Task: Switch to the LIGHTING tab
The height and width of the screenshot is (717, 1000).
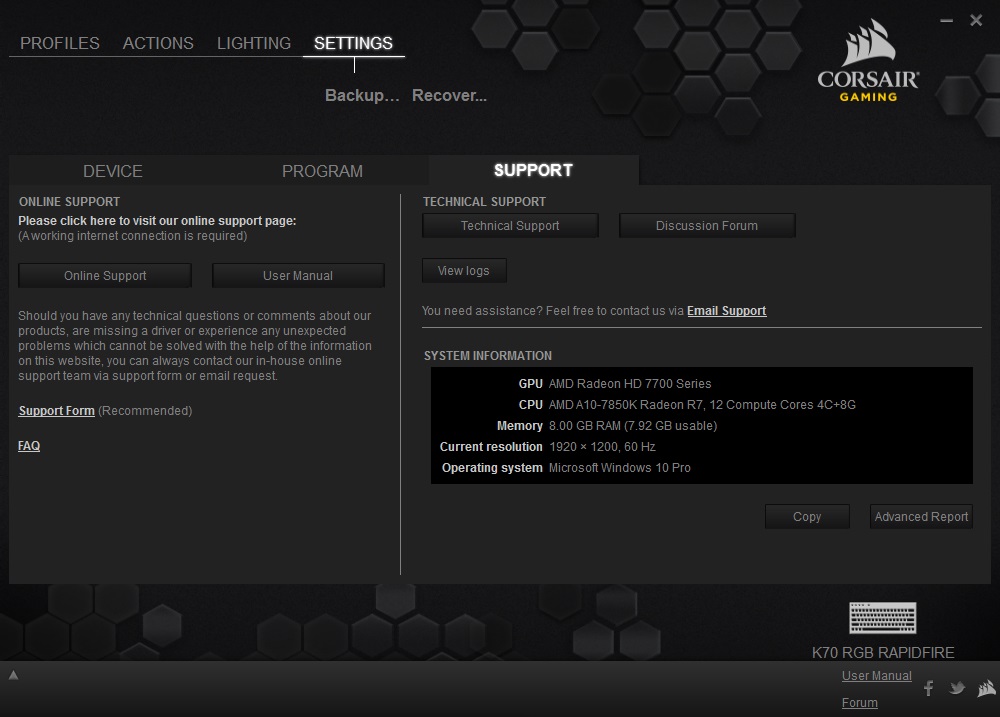Action: (254, 43)
